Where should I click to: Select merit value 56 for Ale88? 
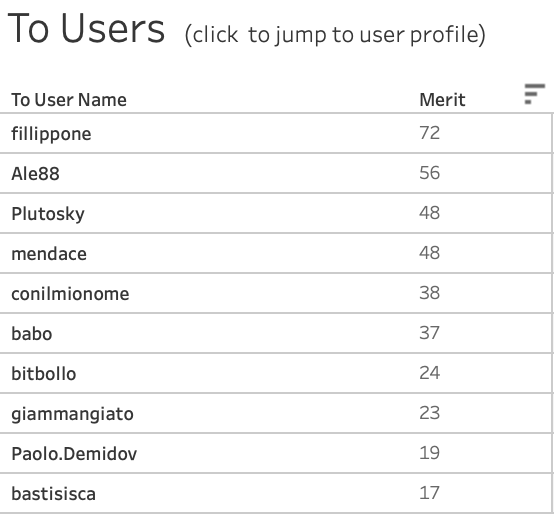point(429,173)
